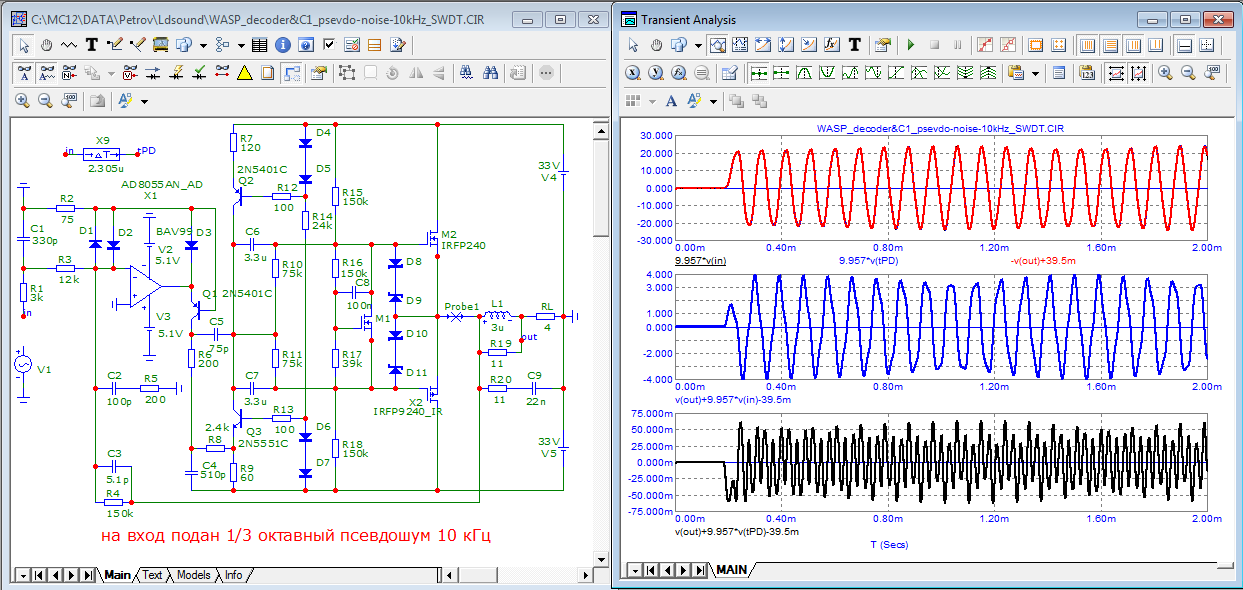The width and height of the screenshot is (1243, 590).
Task: Open the dropdown arrow next to shapes icon
Action: click(x=203, y=45)
